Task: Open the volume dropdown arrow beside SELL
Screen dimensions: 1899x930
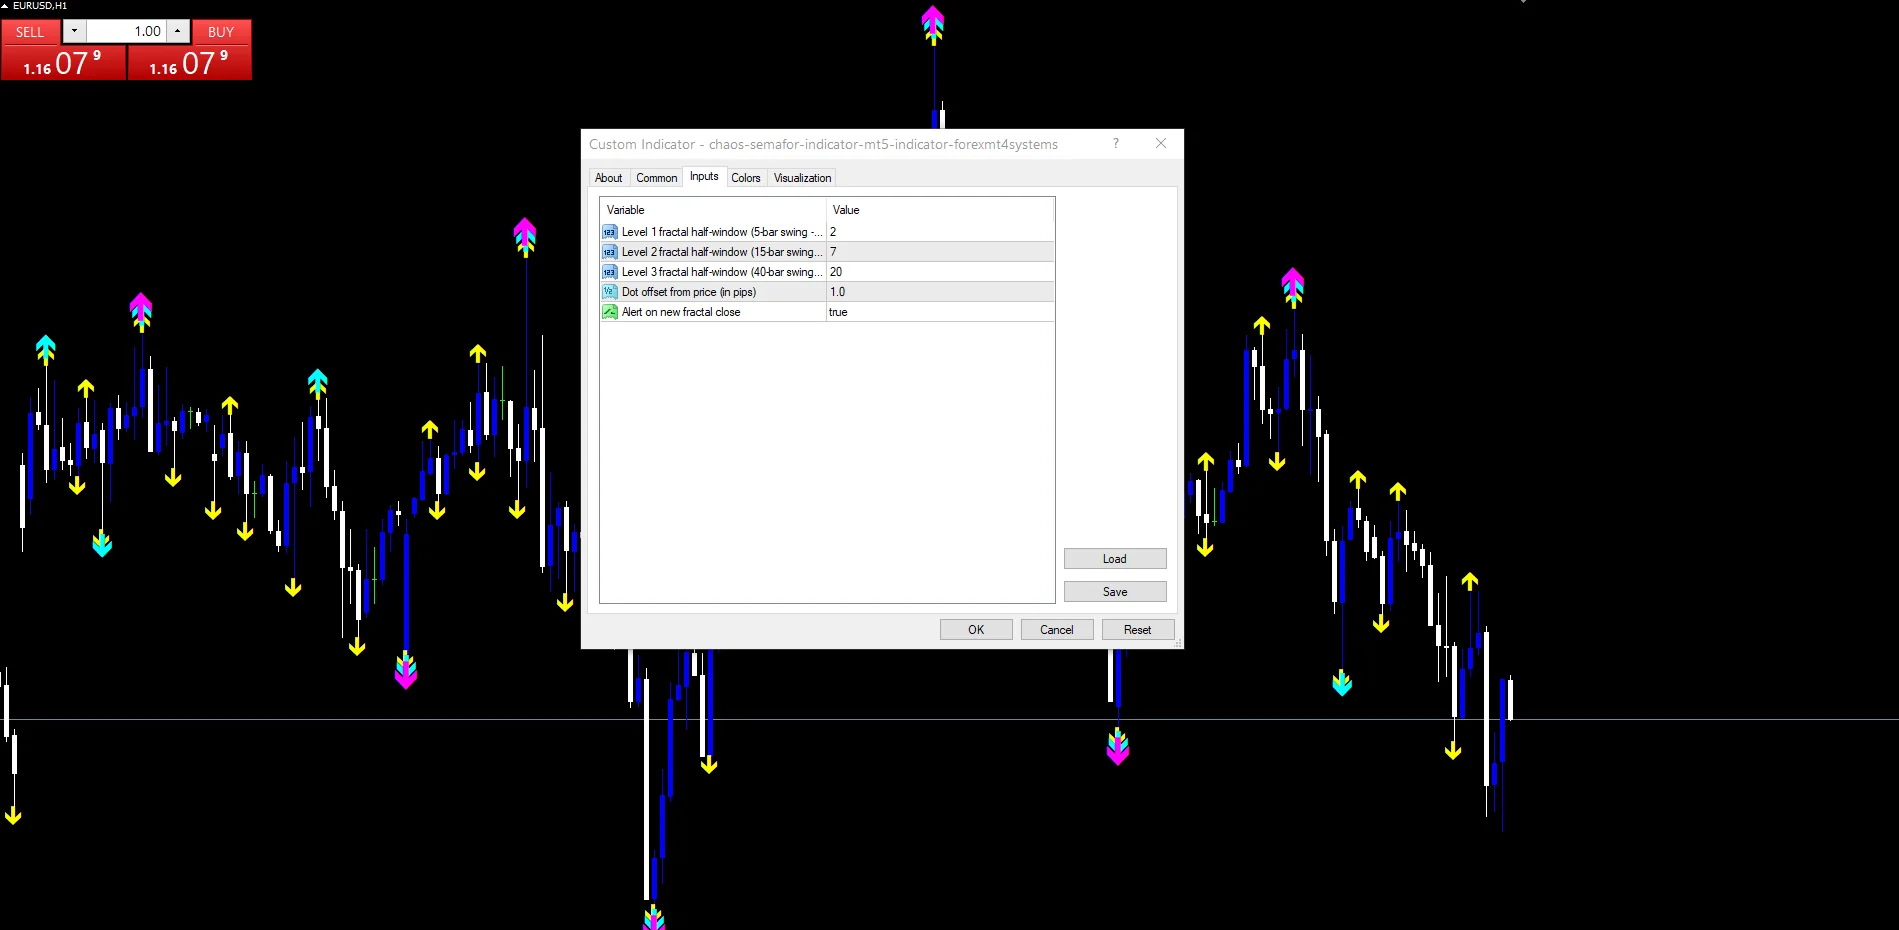Action: (74, 31)
